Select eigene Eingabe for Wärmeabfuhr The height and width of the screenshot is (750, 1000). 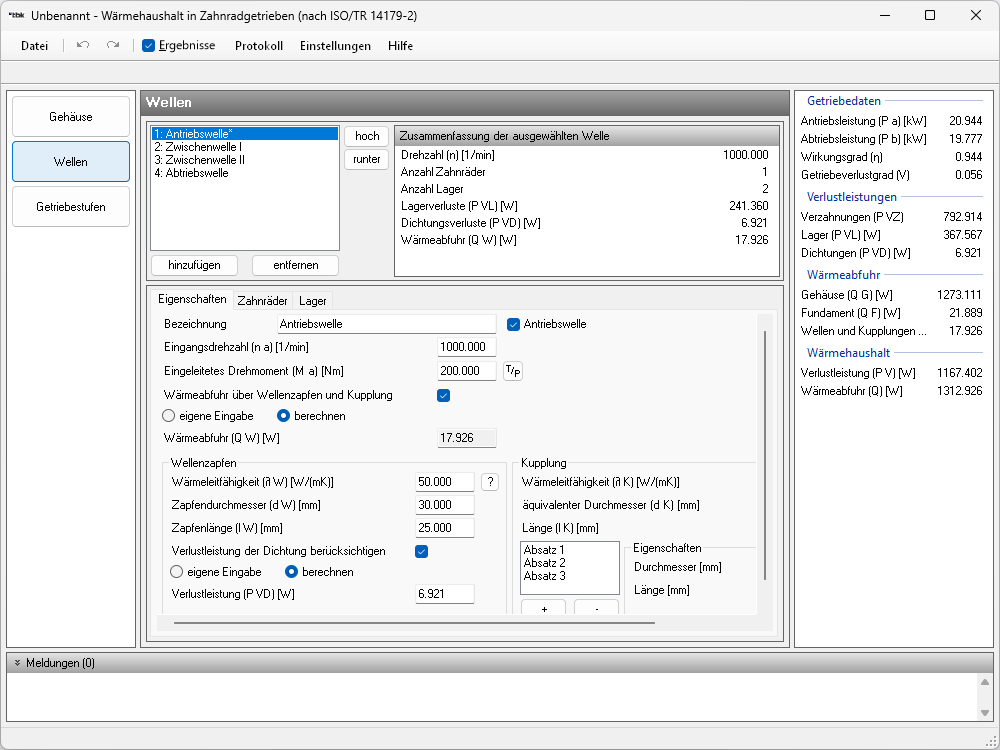[169, 416]
